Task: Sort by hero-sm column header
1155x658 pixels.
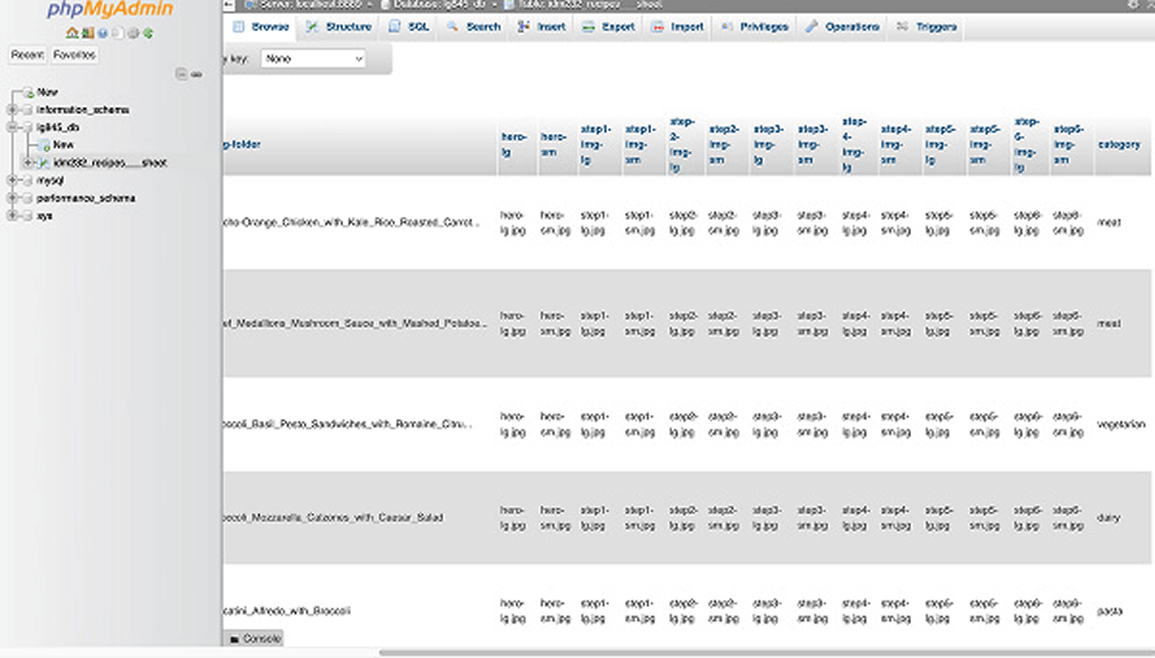Action: click(554, 144)
